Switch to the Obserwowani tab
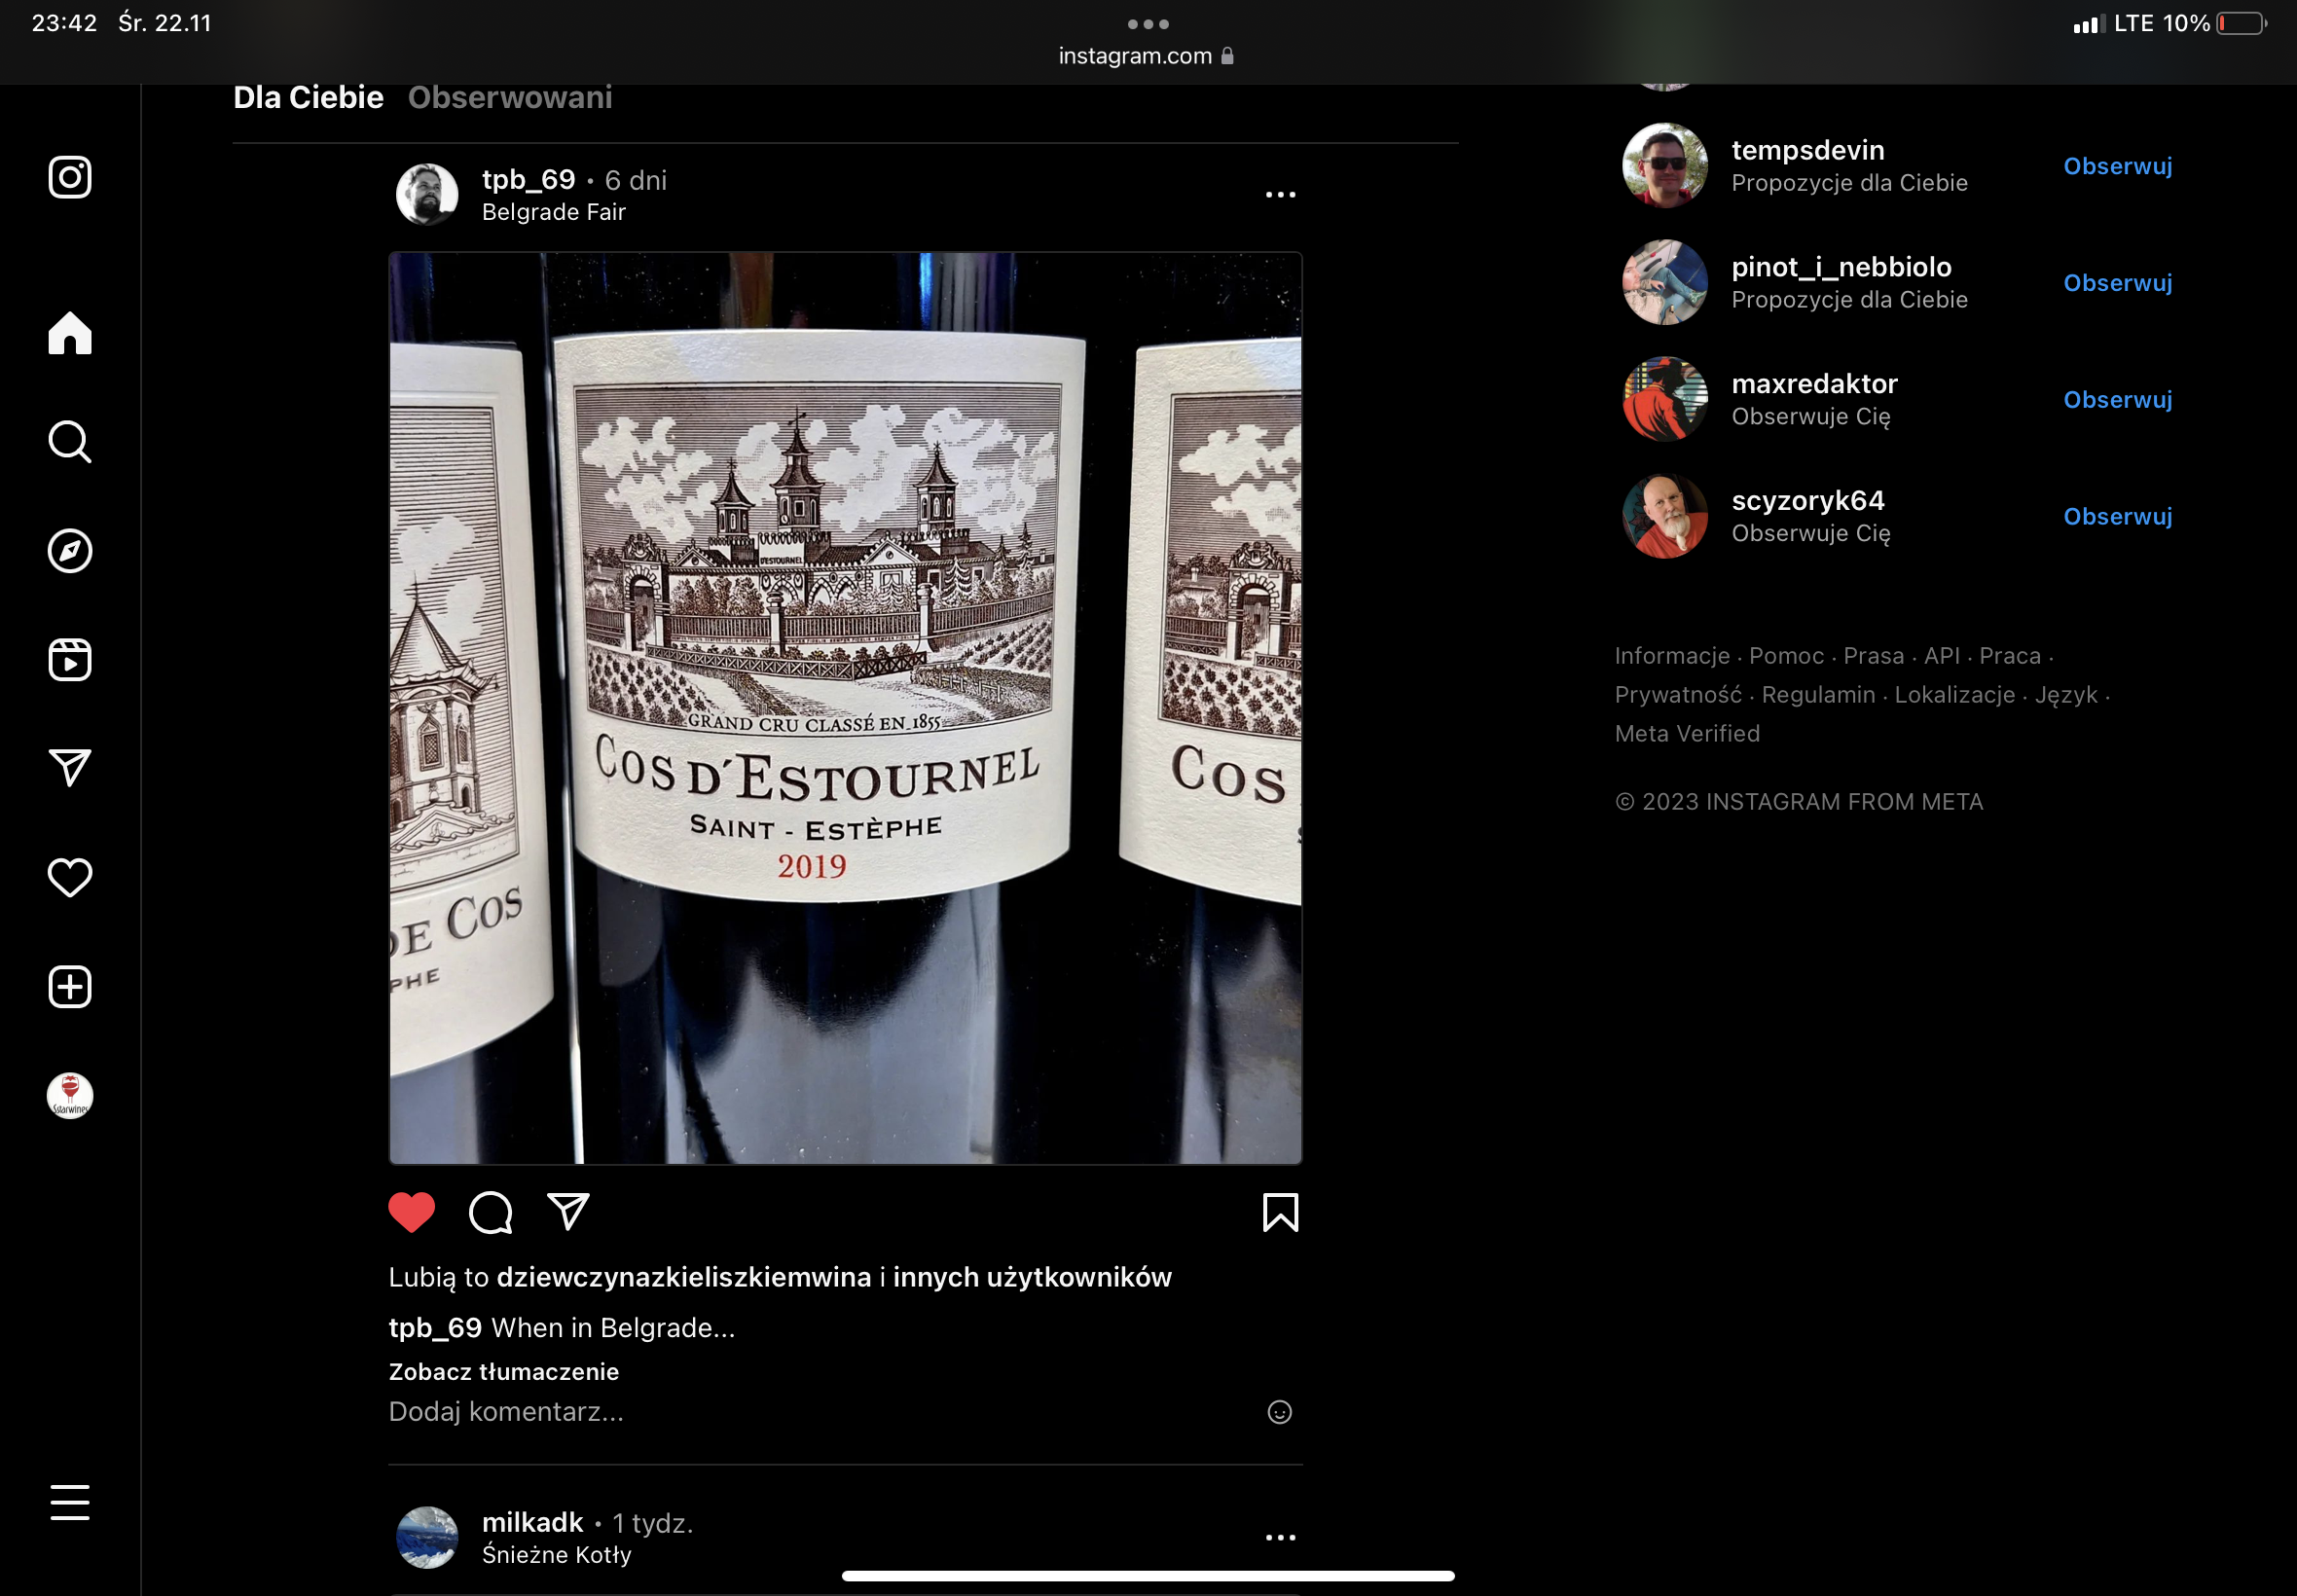 point(510,97)
